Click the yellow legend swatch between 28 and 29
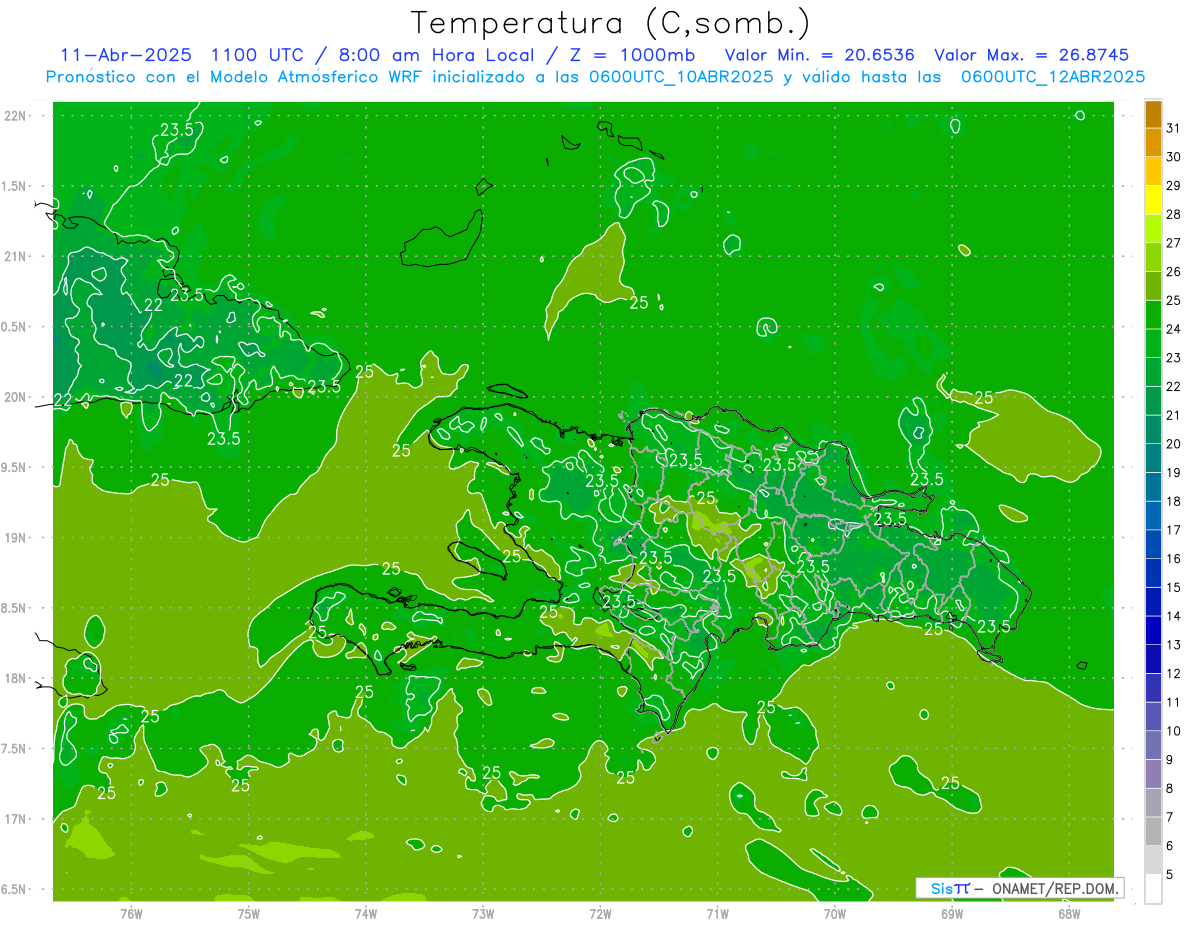The height and width of the screenshot is (927, 1200). (x=1153, y=199)
